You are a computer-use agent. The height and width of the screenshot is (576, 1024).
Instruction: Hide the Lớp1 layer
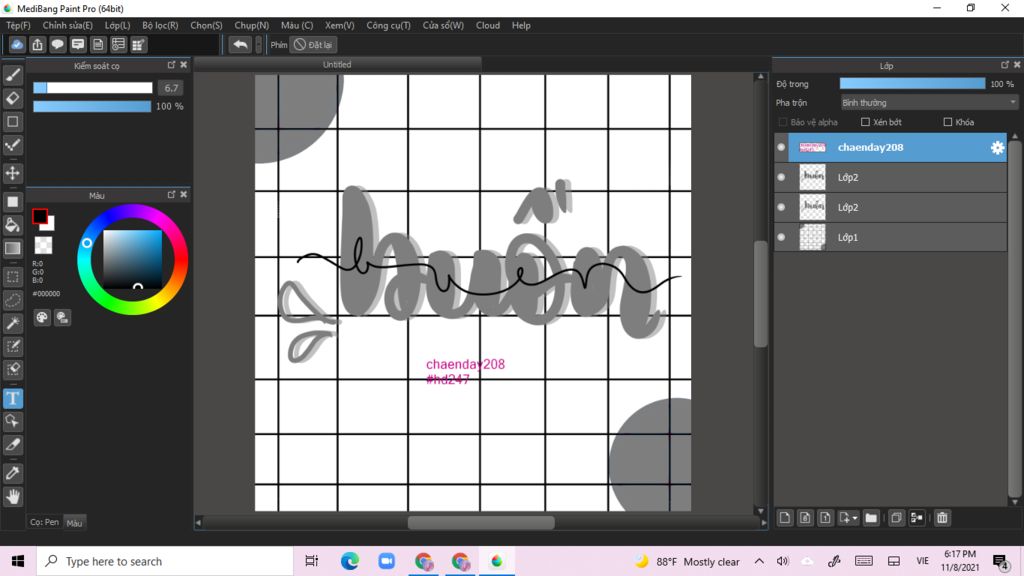click(x=781, y=237)
